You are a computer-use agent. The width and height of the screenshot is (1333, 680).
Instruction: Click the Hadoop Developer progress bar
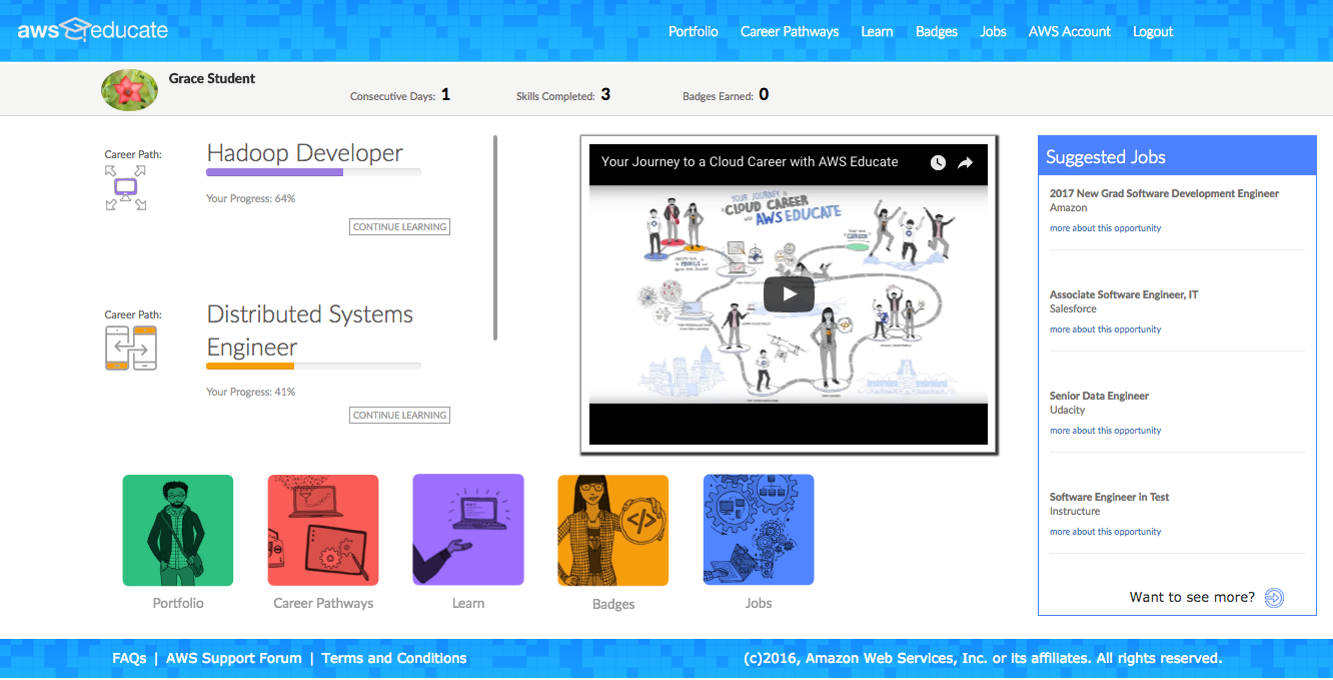313,172
